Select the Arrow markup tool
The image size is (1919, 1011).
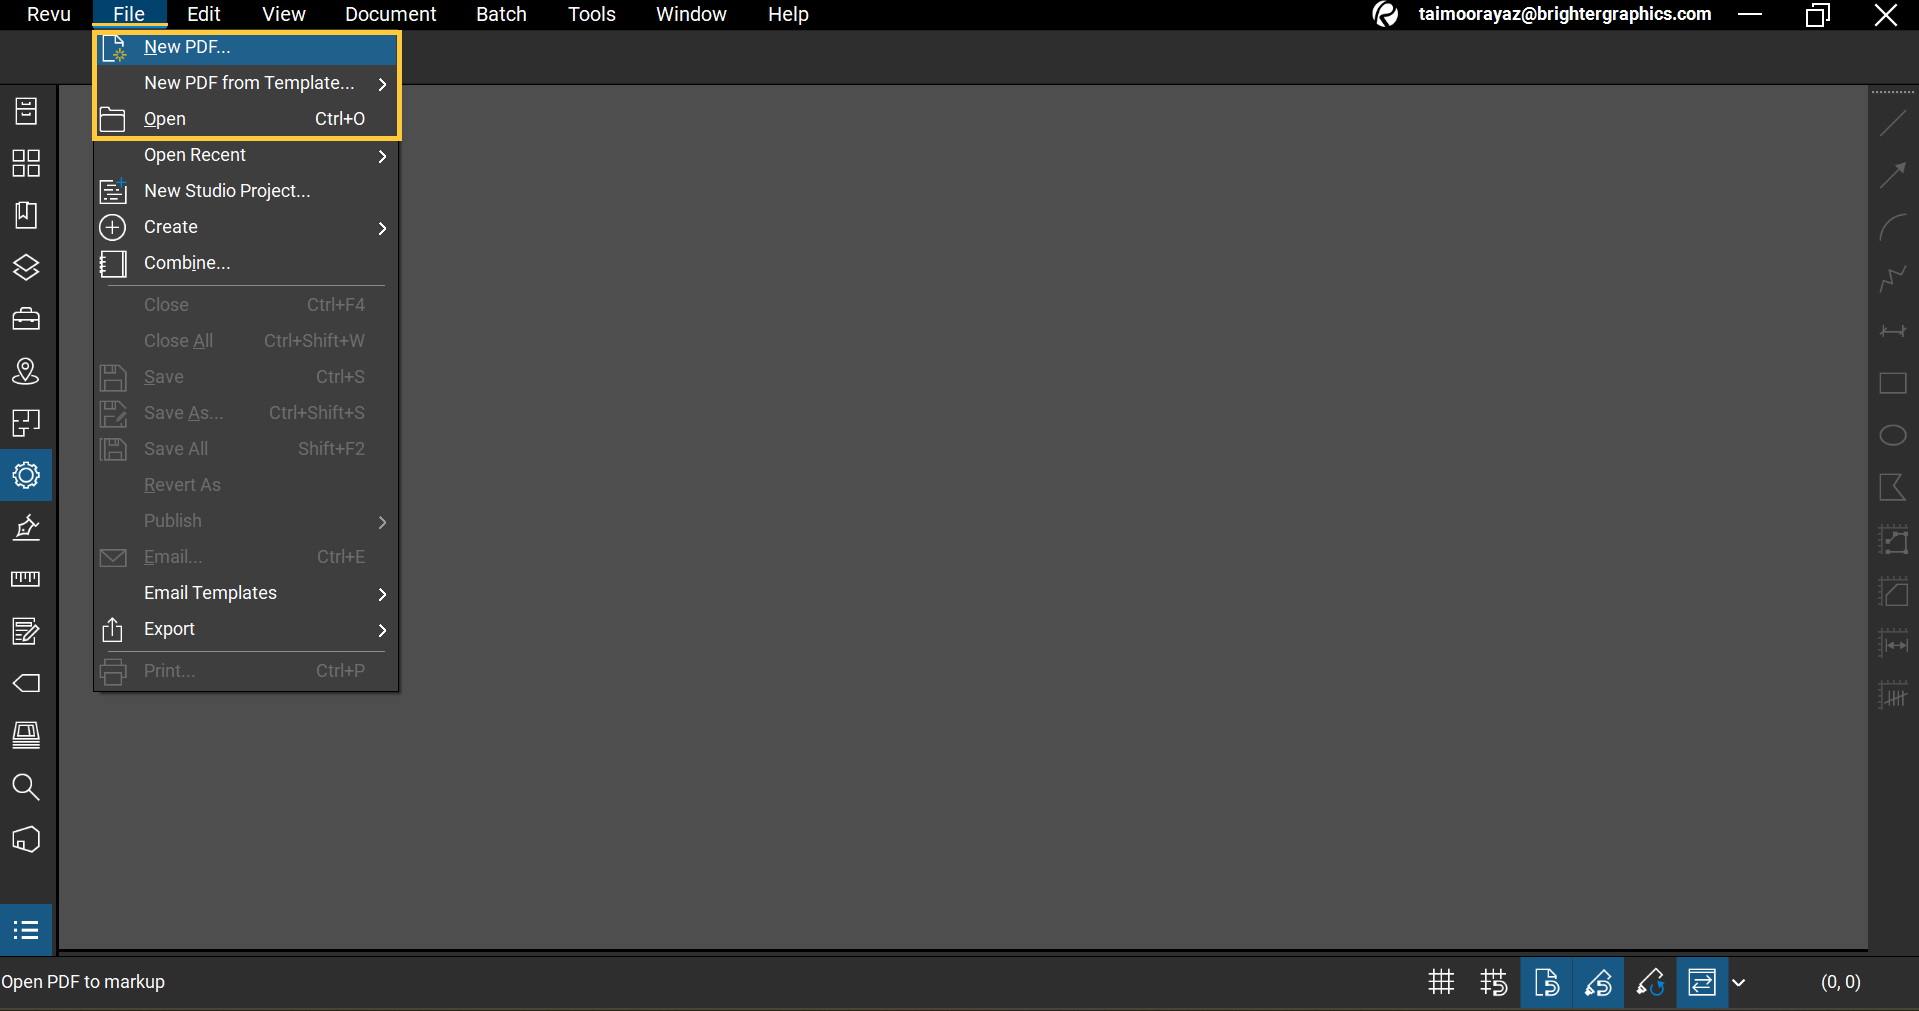pyautogui.click(x=1892, y=175)
